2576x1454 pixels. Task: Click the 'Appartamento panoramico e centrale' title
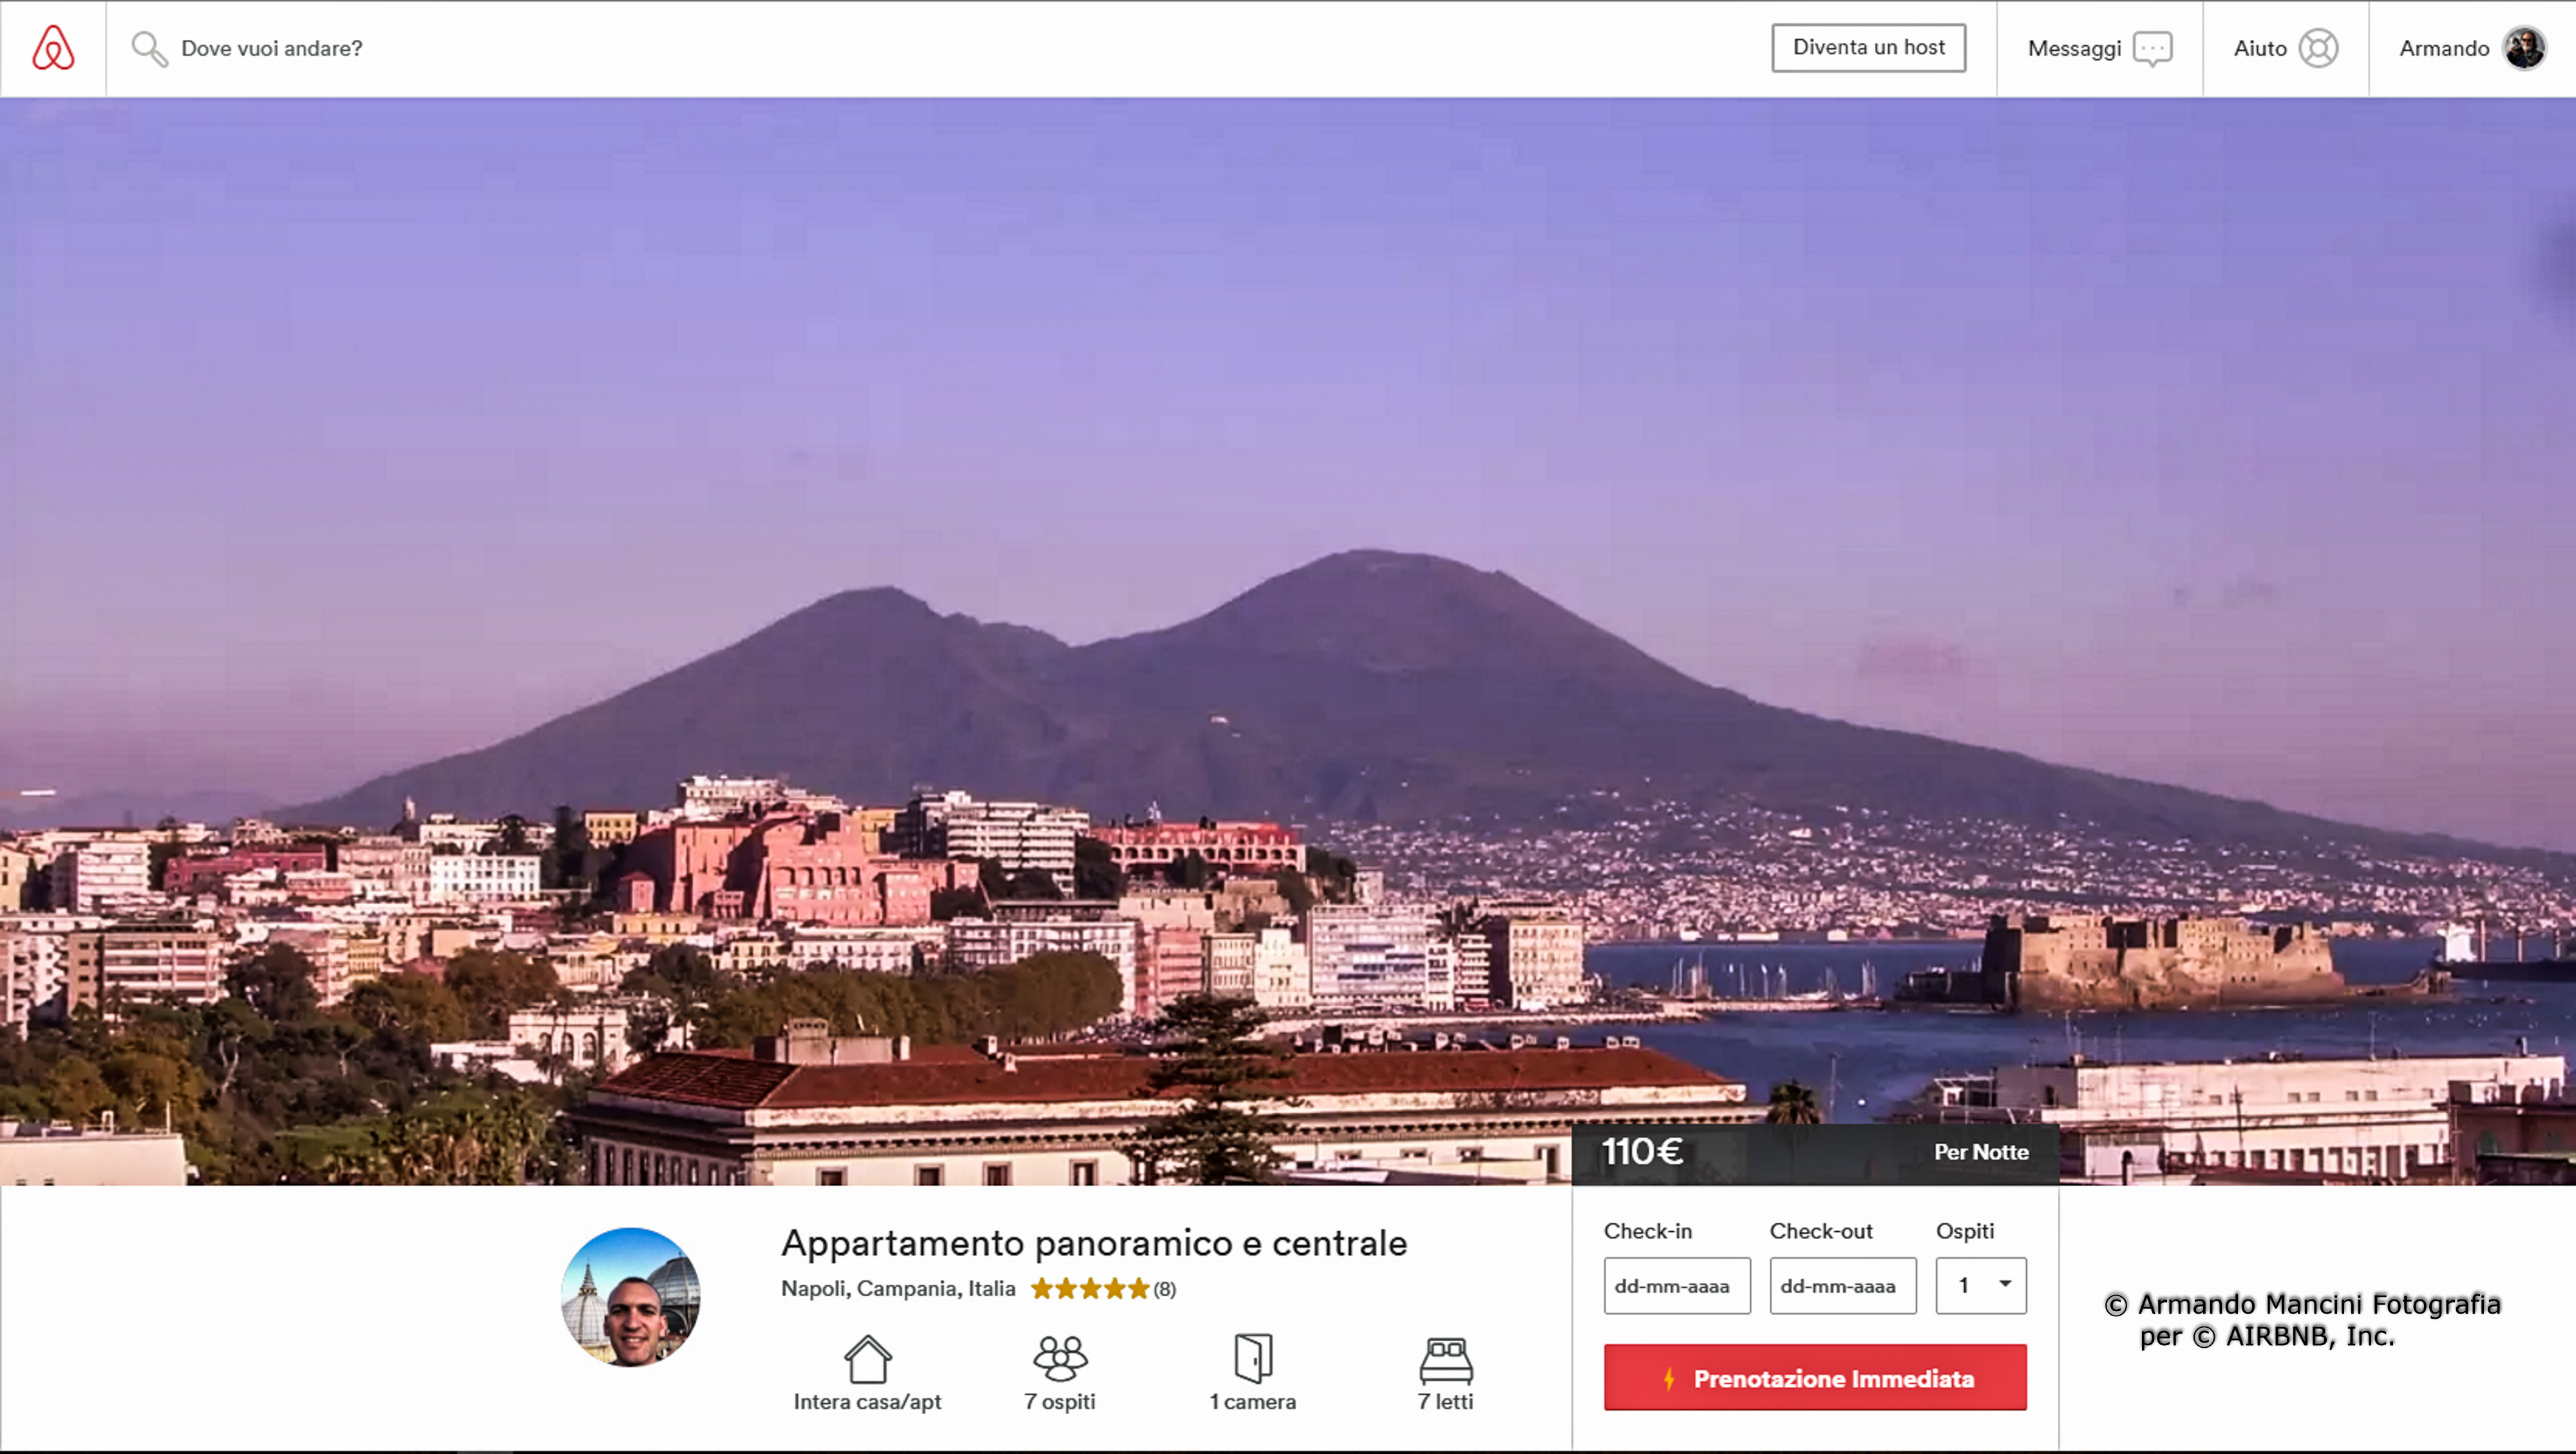tap(1094, 1243)
